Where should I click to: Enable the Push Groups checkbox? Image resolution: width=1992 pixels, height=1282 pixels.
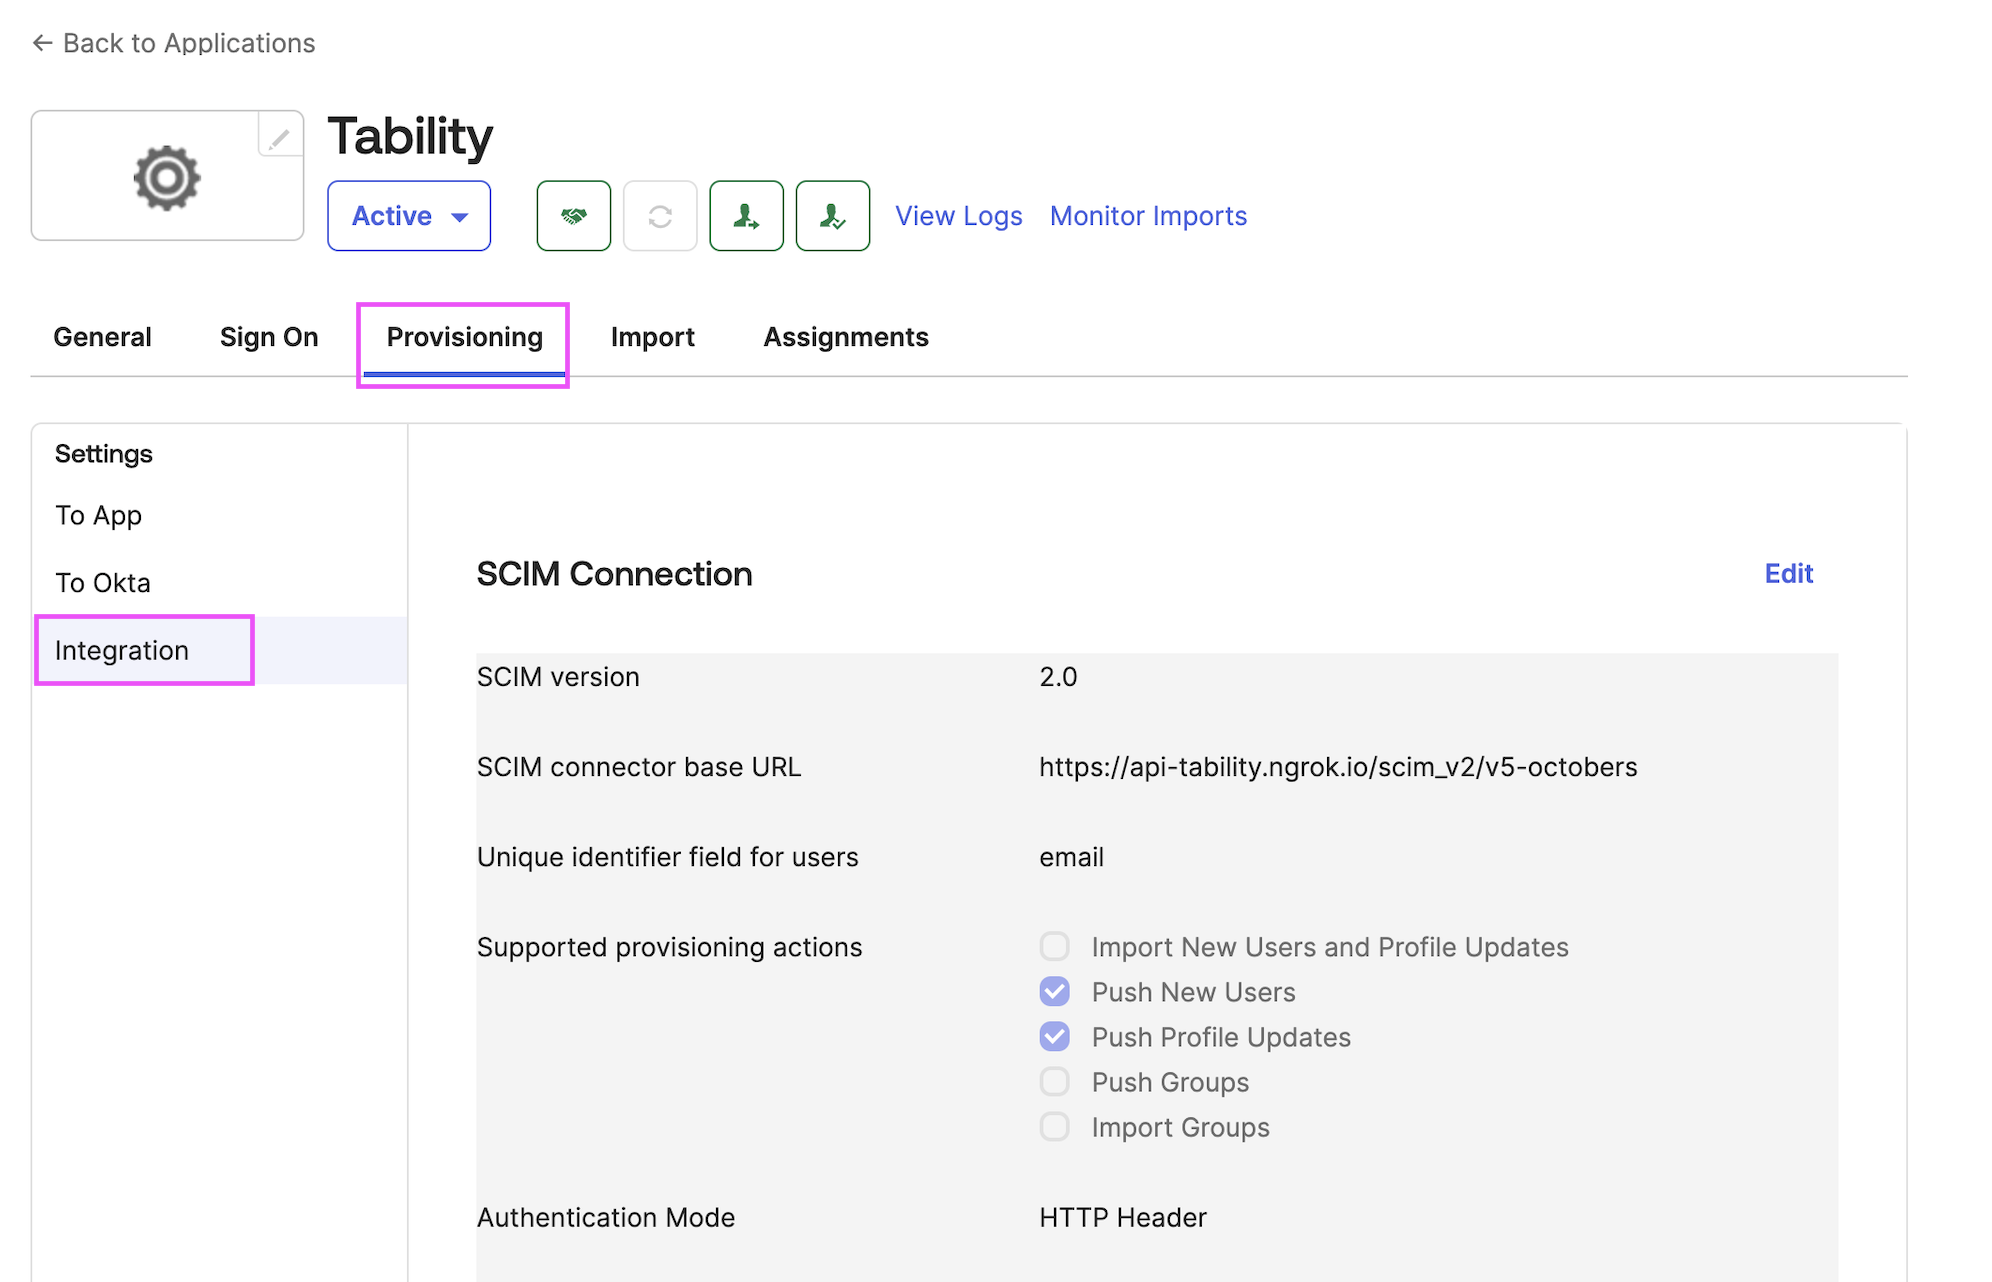point(1054,1081)
